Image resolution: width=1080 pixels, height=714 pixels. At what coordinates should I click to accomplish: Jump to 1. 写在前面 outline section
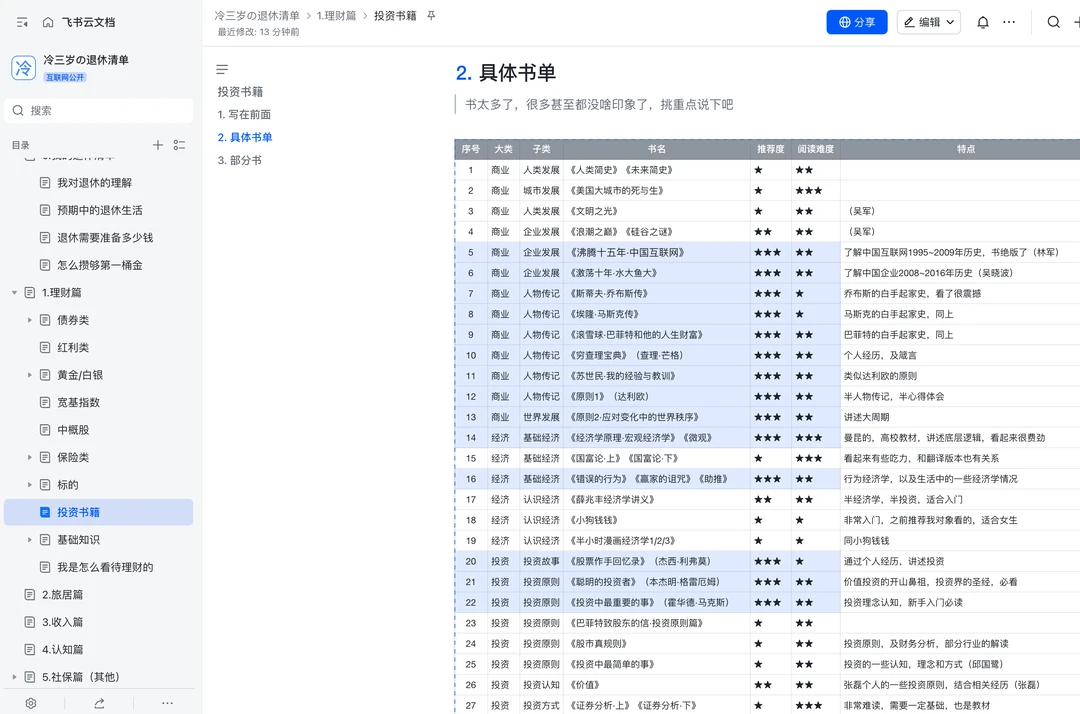pos(245,114)
